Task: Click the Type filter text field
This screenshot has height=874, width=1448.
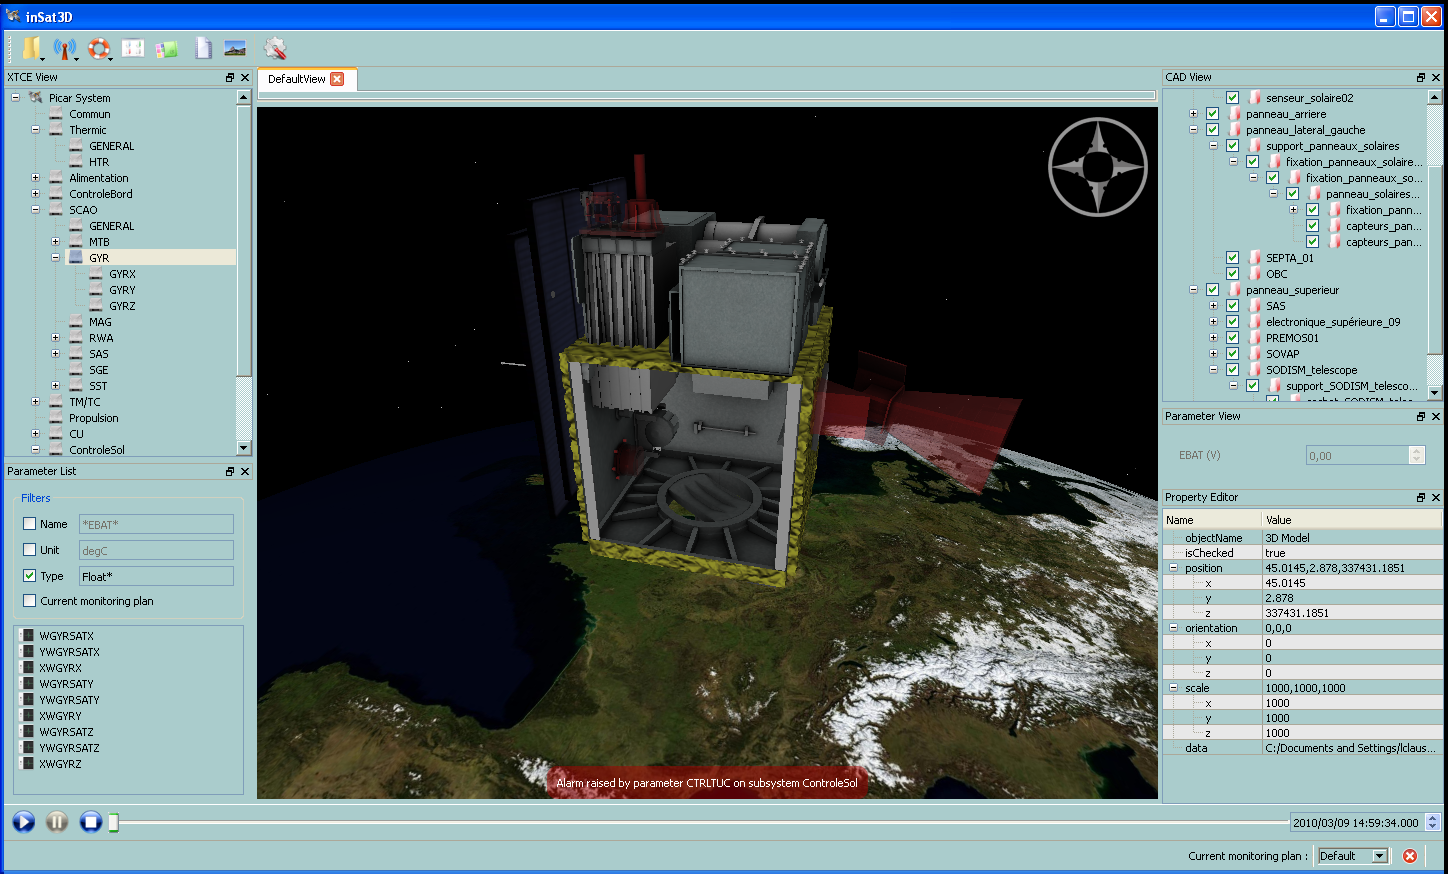Action: (x=156, y=576)
